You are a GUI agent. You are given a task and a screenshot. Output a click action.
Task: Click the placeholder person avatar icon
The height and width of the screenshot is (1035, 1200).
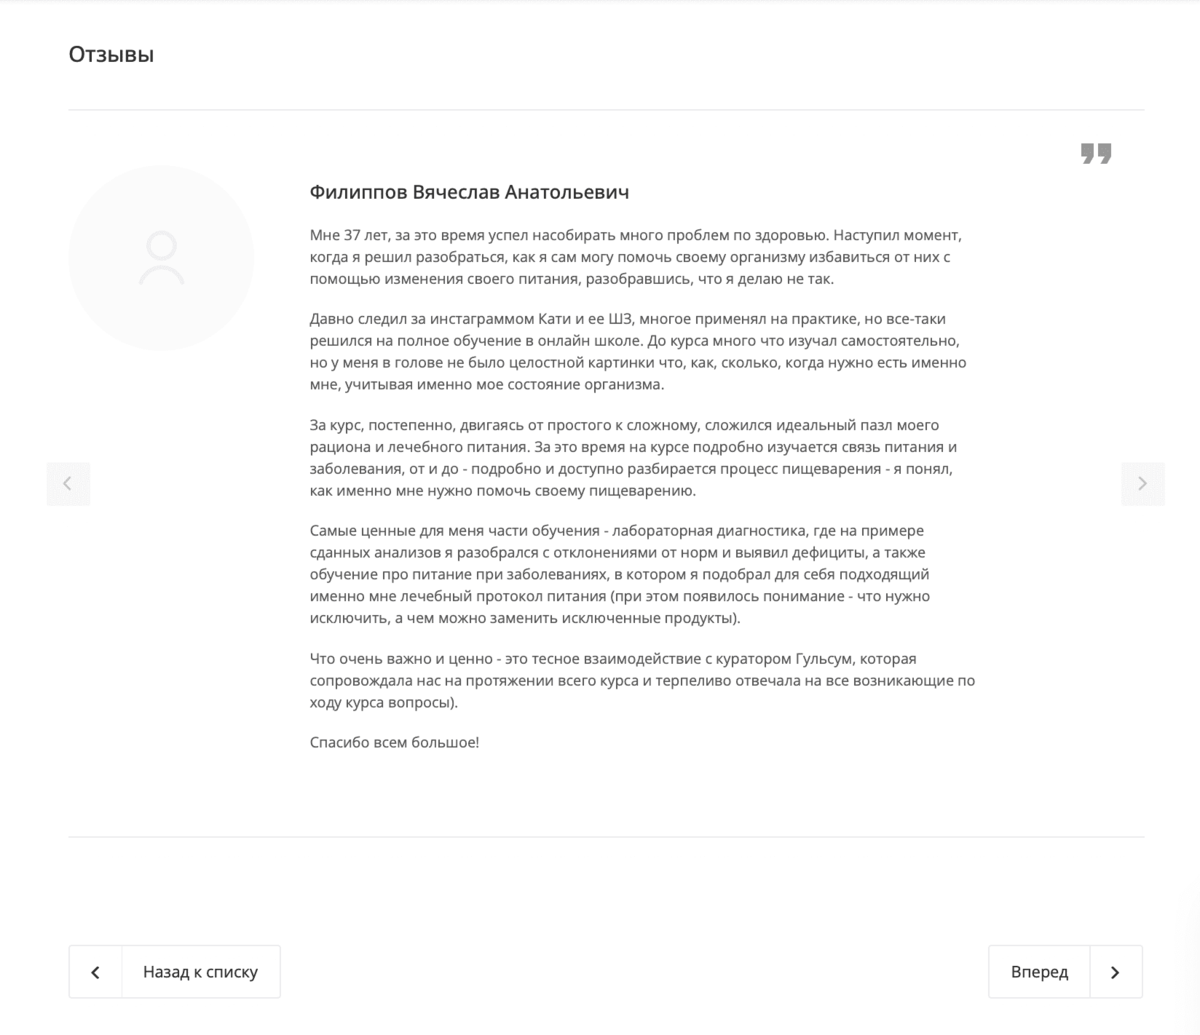pyautogui.click(x=161, y=258)
